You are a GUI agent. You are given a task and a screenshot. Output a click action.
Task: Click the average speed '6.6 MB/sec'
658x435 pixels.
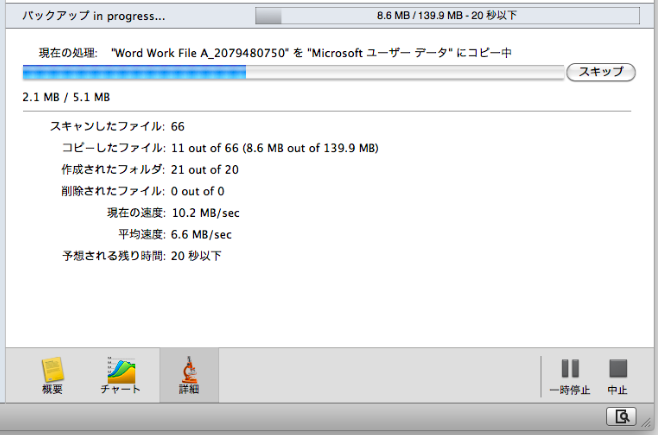click(x=201, y=234)
